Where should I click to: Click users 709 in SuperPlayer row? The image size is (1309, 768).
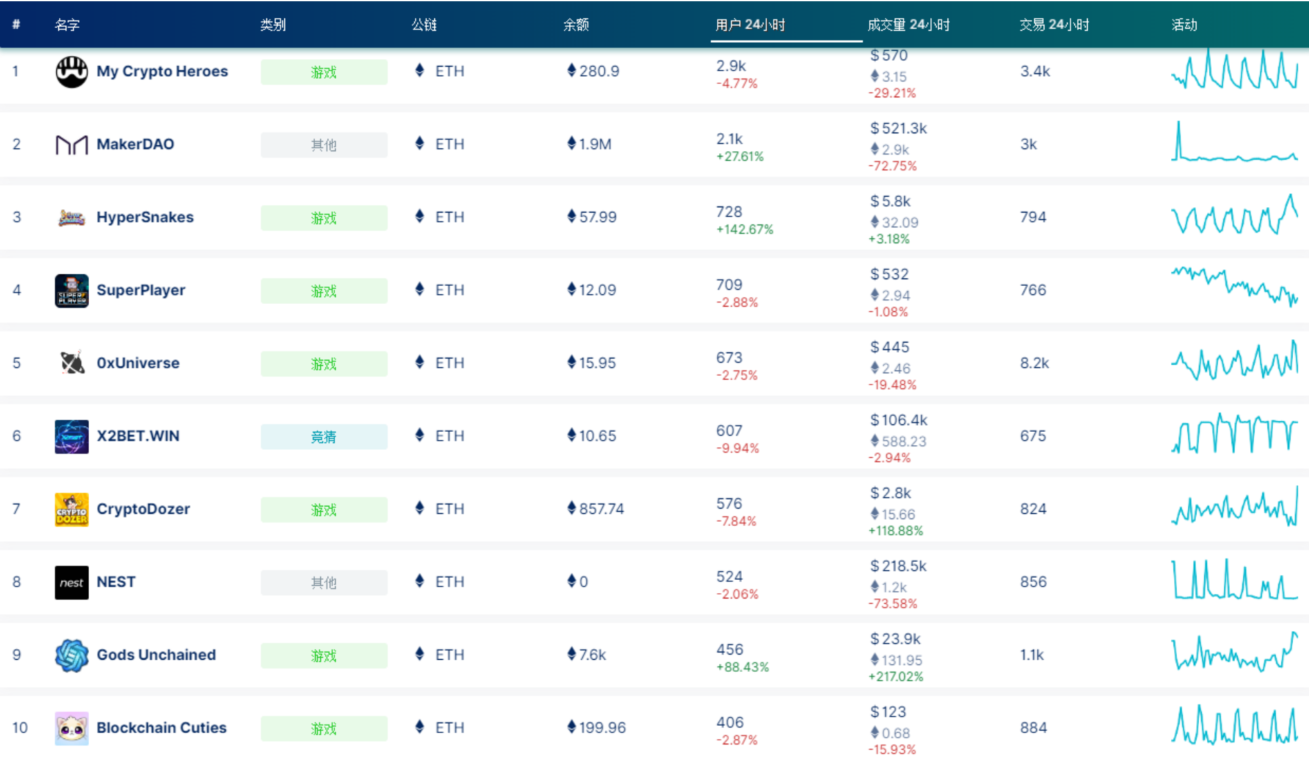point(730,285)
